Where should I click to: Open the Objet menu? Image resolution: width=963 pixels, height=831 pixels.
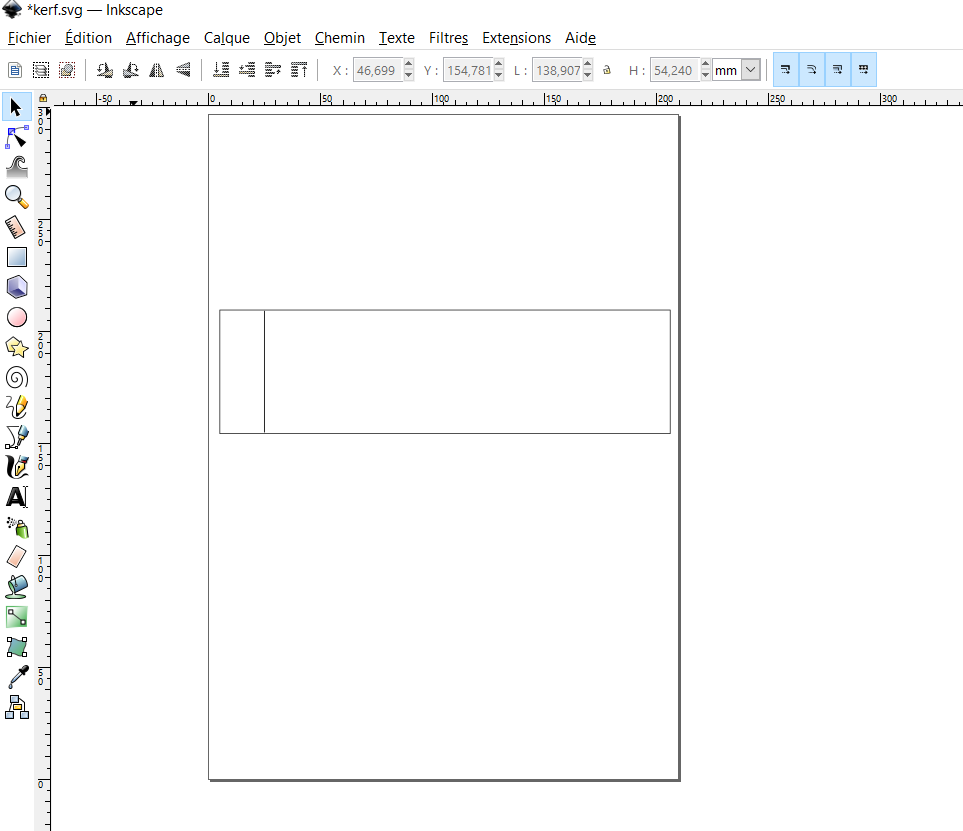coord(283,38)
